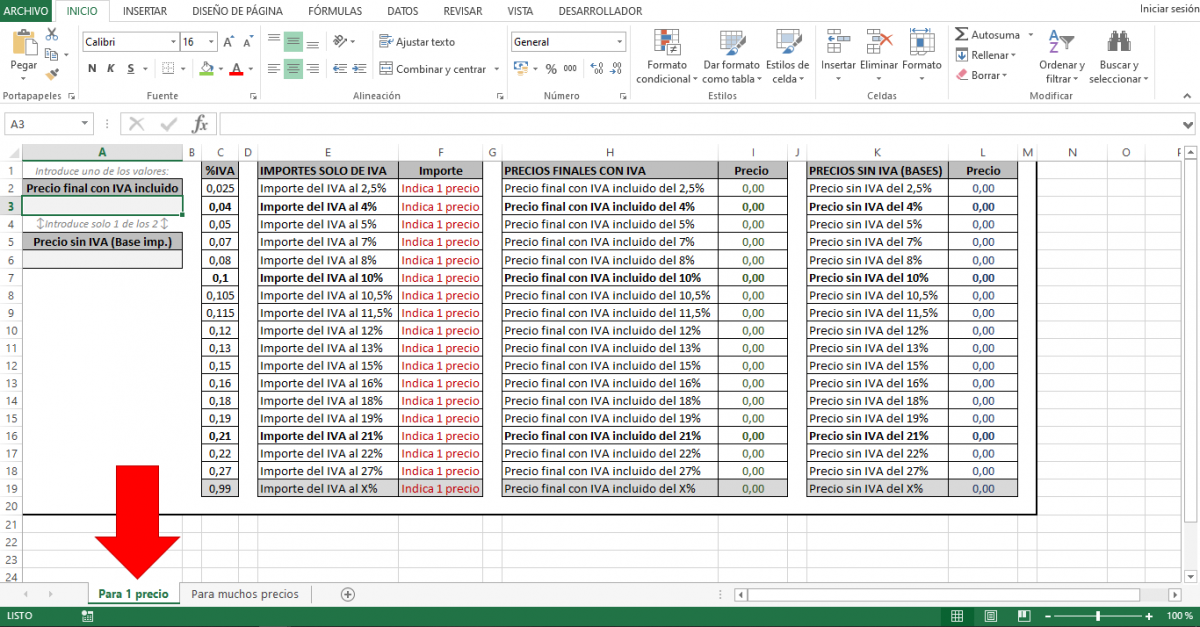Switch to the FÓRMULAS ribbon tab
Image resolution: width=1200 pixels, height=627 pixels.
335,11
